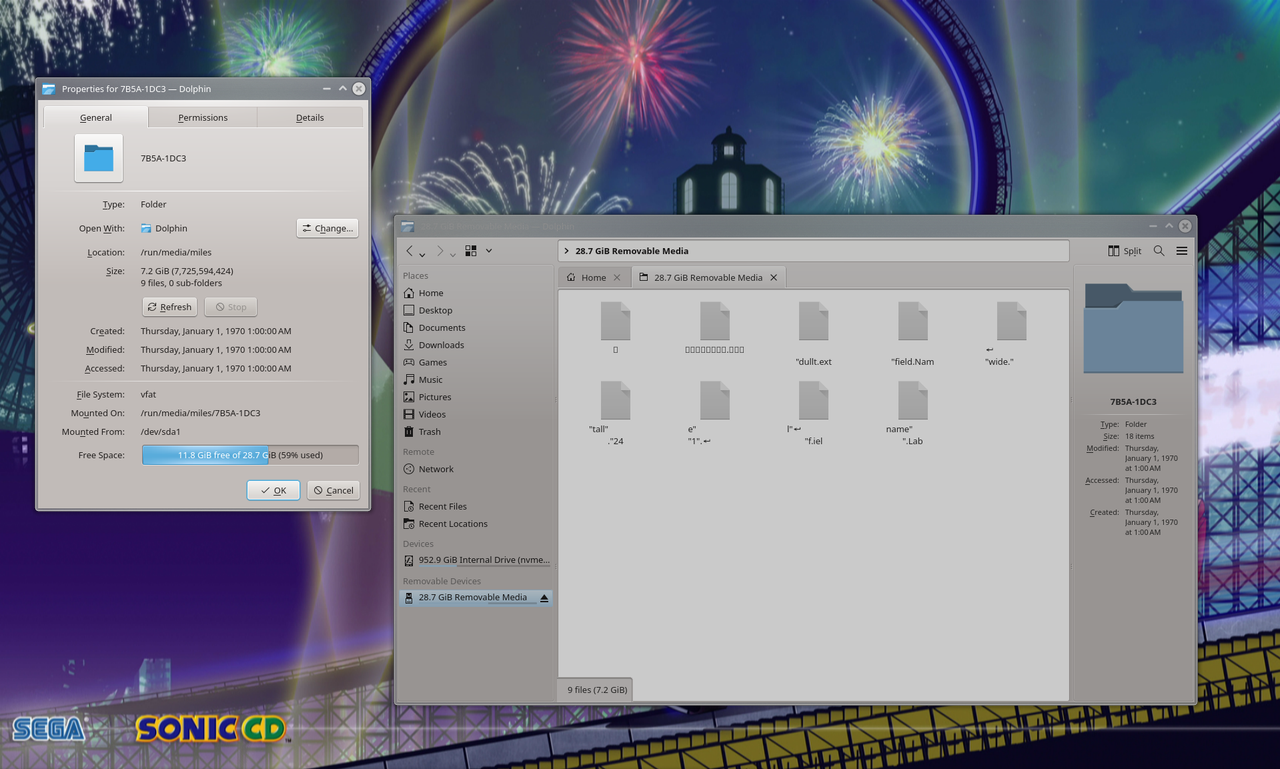Minimize the Dolphin window

1153,226
